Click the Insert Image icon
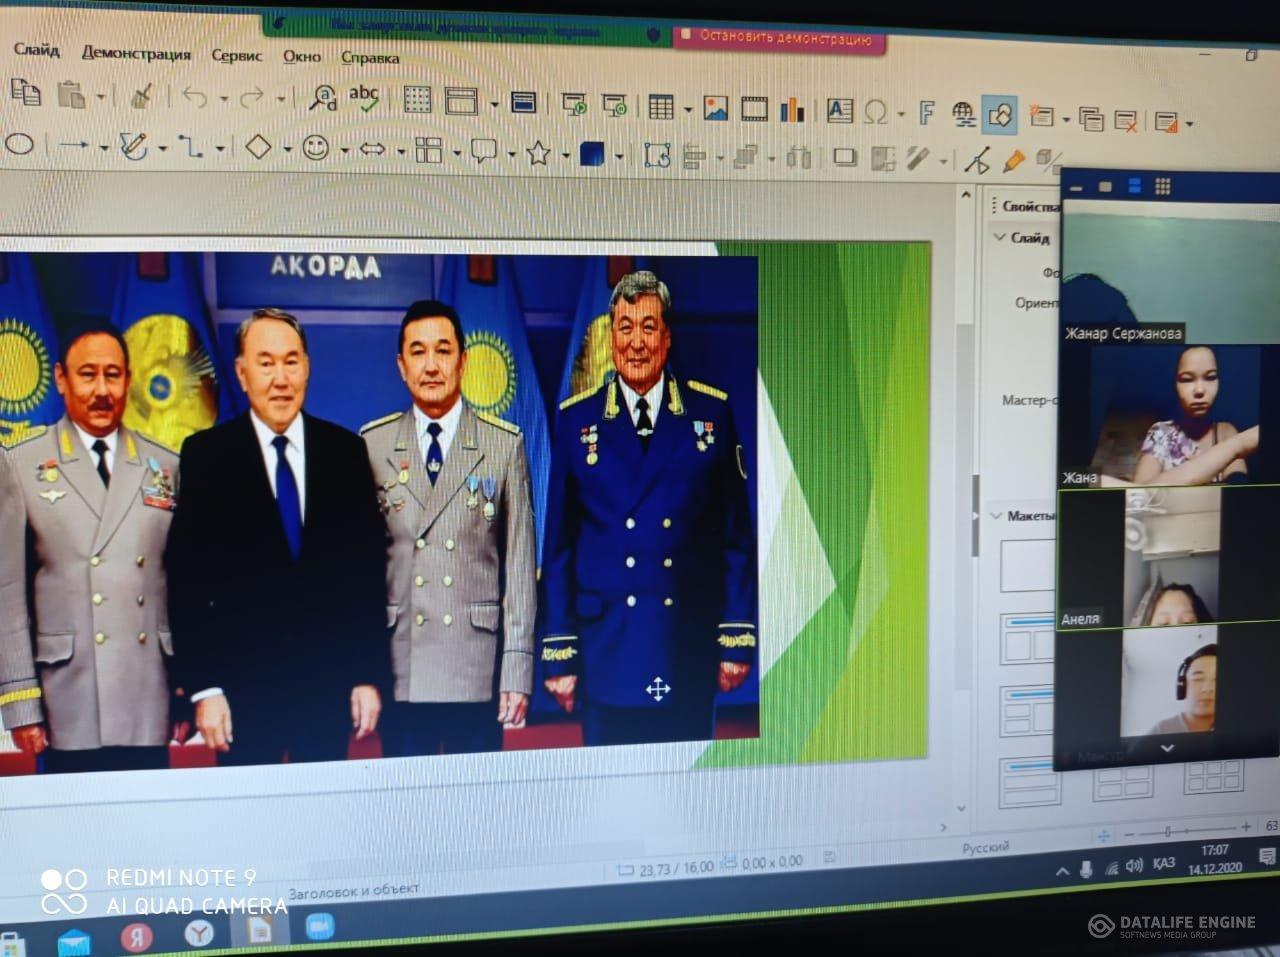1280x957 pixels. pos(715,108)
